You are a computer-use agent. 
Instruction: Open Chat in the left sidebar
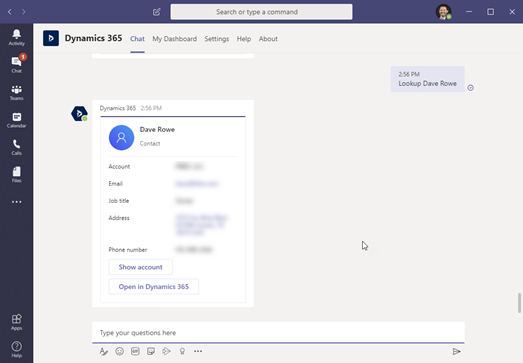pos(16,64)
